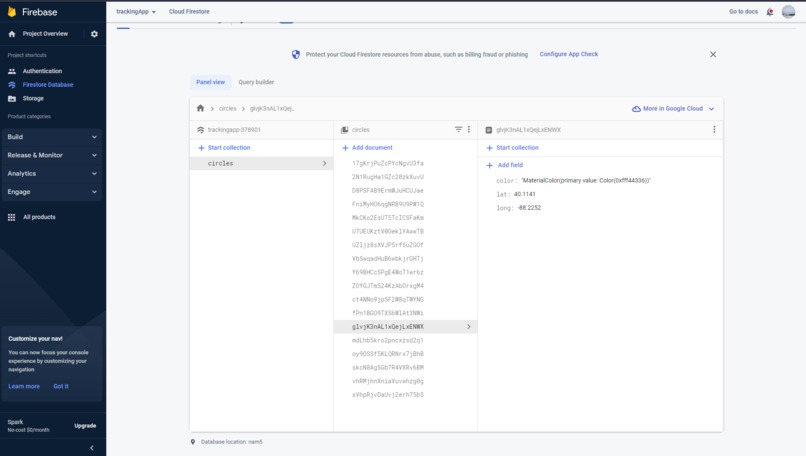
Task: Open Authentication from project shortcuts
Action: tap(42, 71)
